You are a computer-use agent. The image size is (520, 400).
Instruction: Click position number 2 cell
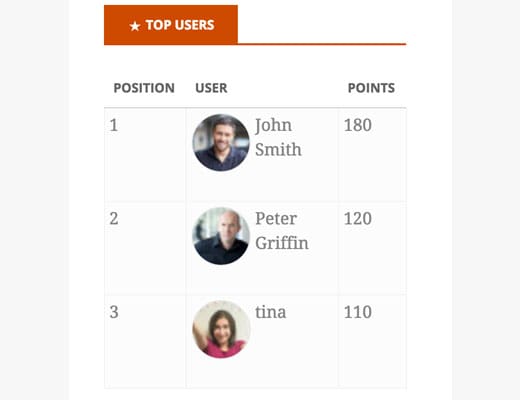coord(145,248)
